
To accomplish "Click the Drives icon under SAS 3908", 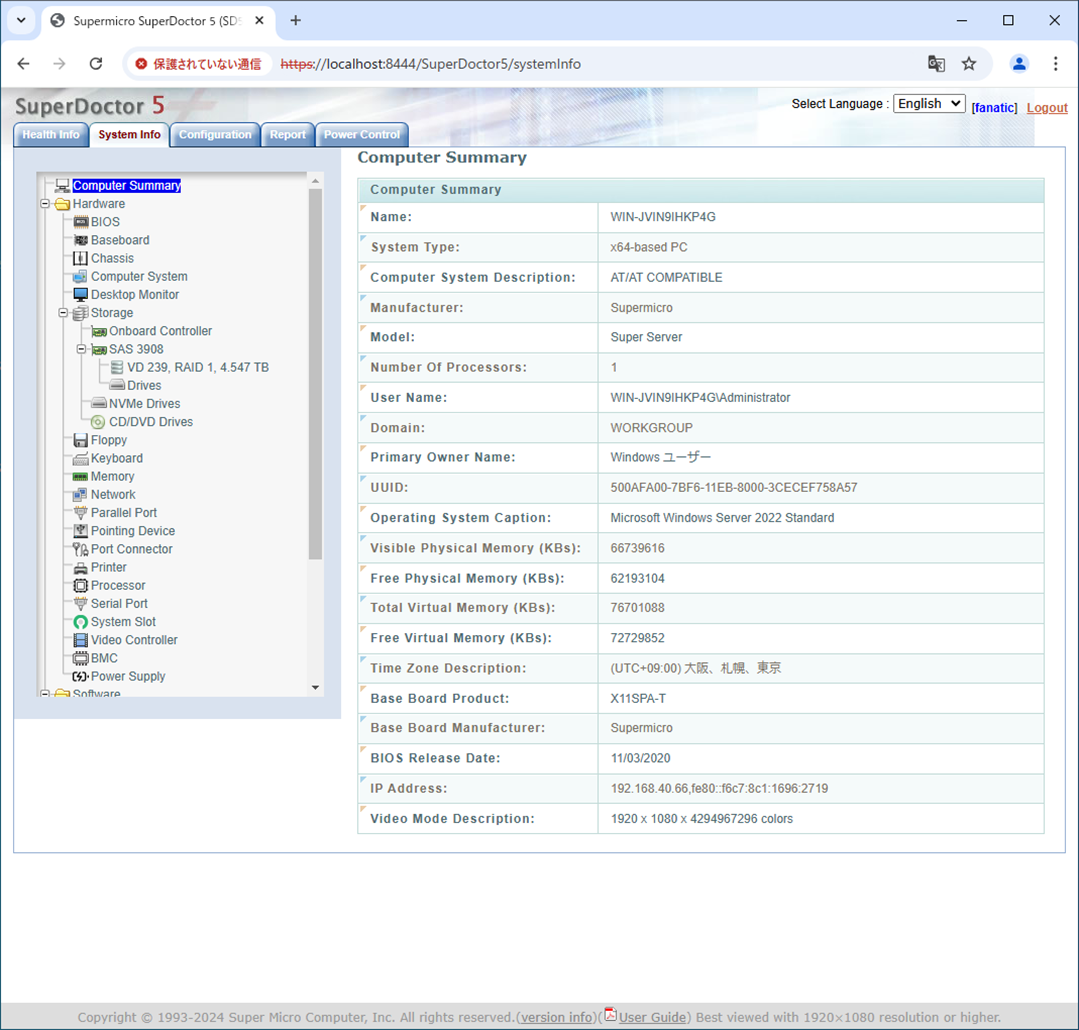I will pyautogui.click(x=117, y=385).
